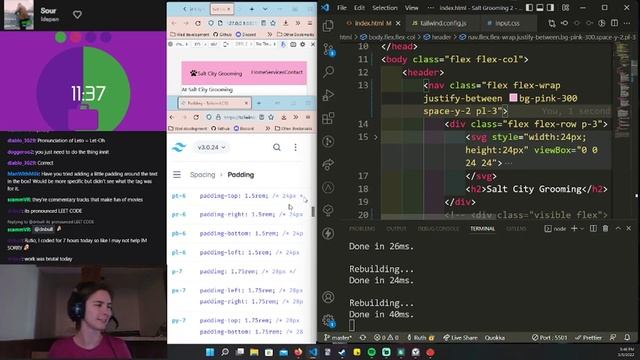The image size is (640, 360).
Task: Open Other Bookmarks folder in lower browser
Action: click(293, 129)
